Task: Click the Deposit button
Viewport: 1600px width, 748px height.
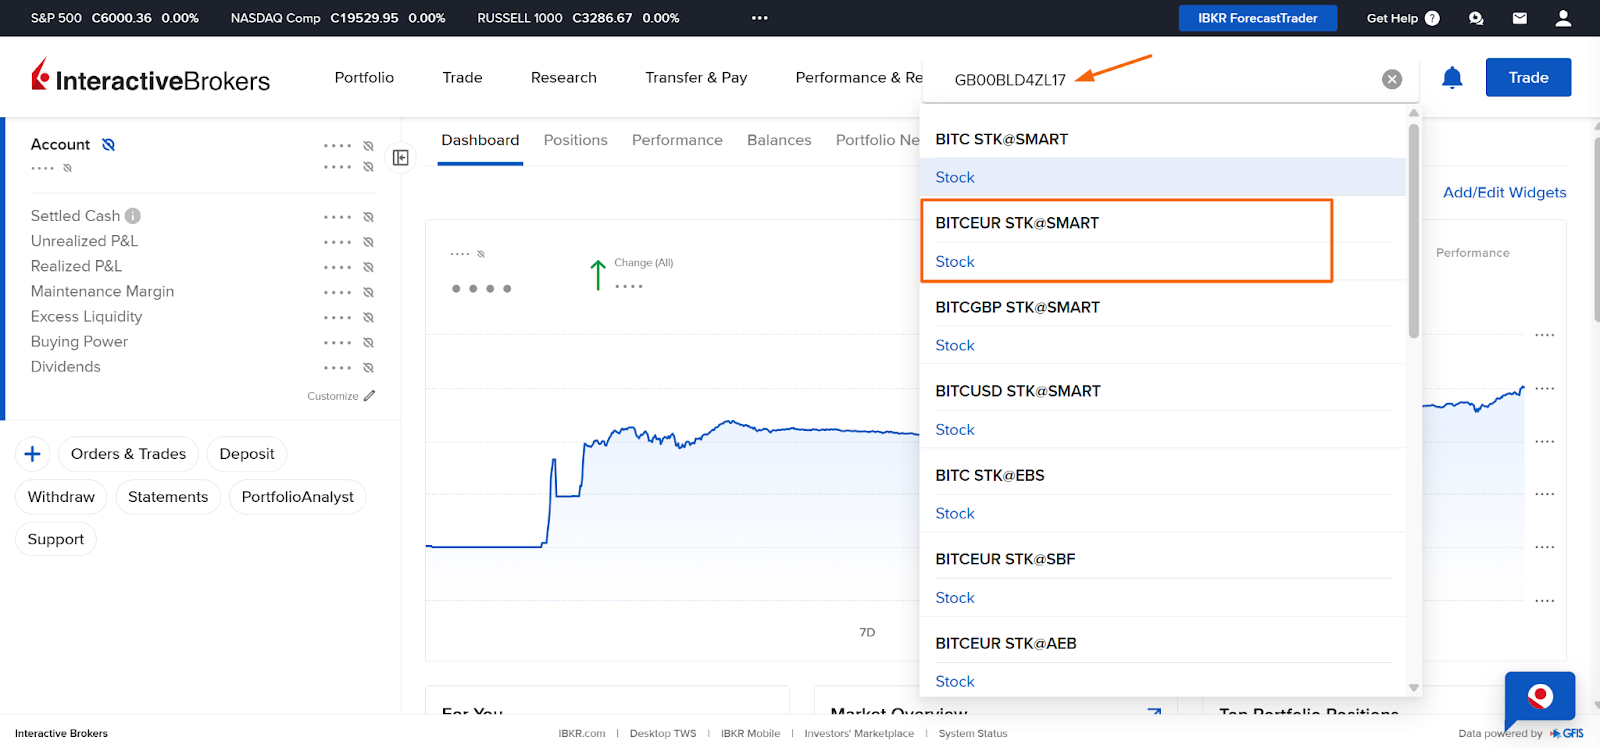Action: tap(247, 454)
